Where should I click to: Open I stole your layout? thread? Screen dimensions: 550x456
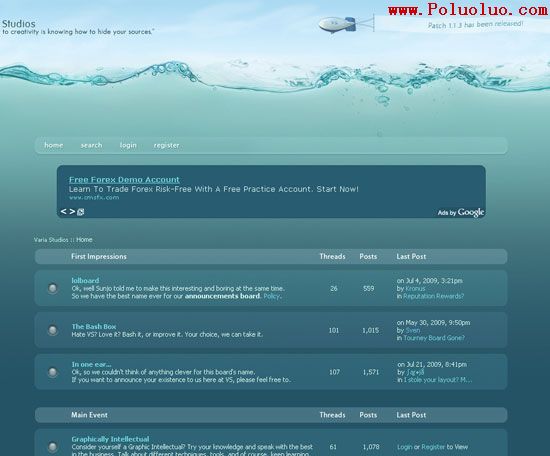pos(438,380)
